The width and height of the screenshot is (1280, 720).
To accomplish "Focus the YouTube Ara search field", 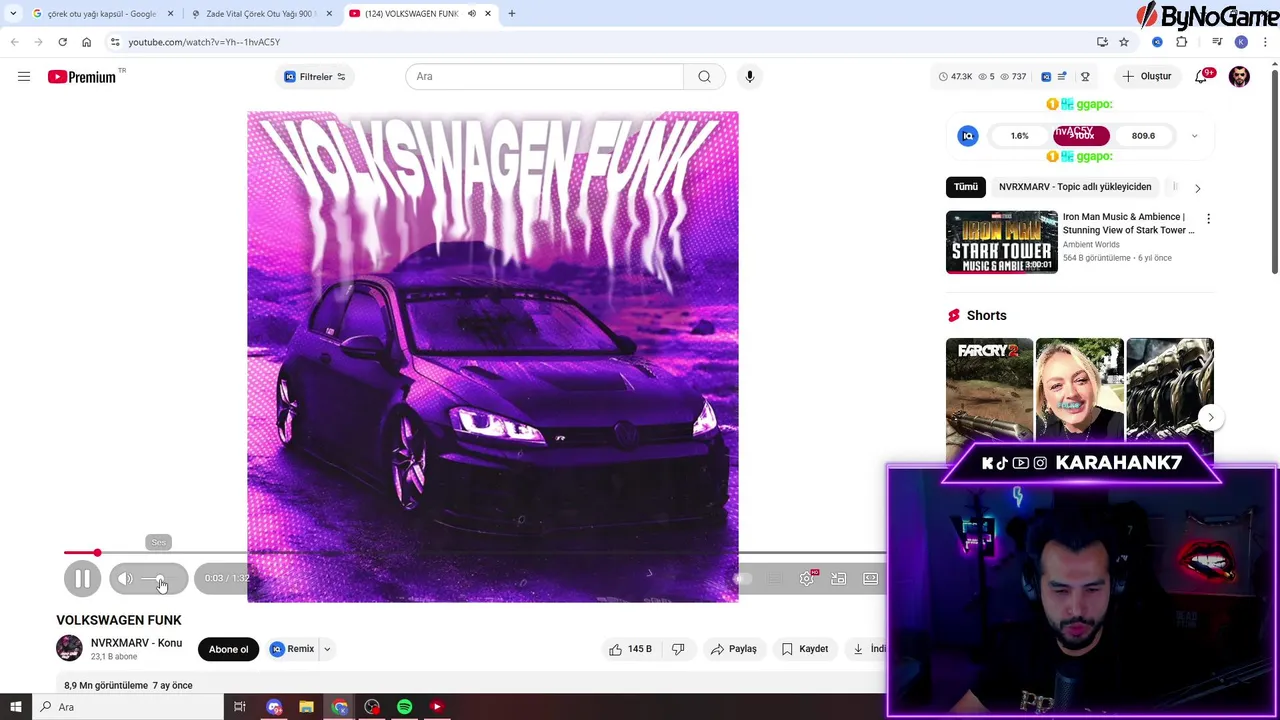I will [x=544, y=77].
